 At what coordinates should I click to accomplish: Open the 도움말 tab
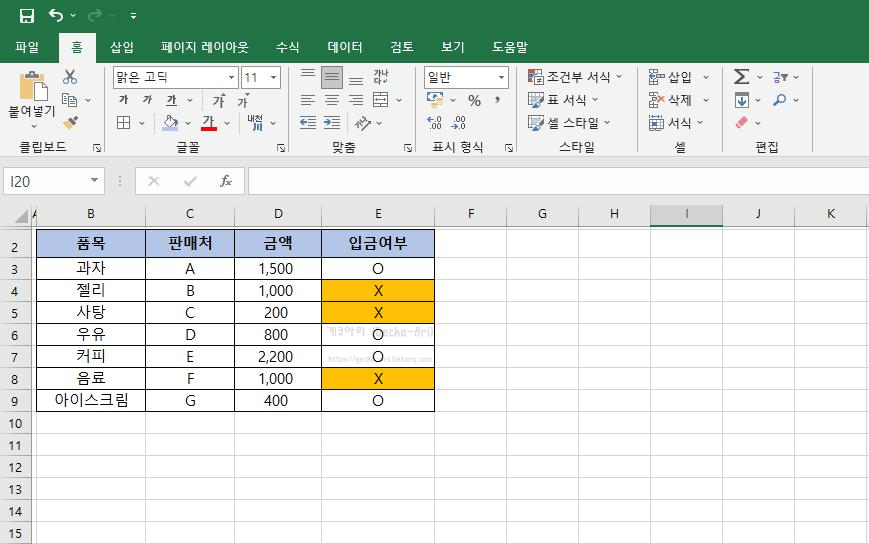click(510, 48)
